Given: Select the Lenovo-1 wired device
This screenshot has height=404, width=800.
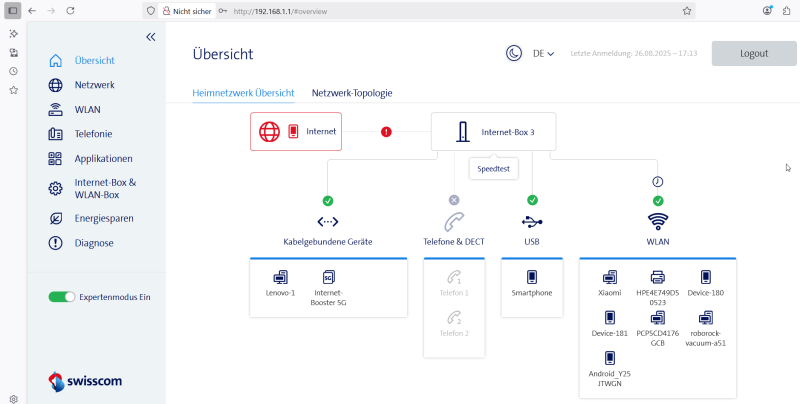Looking at the screenshot, I should click(x=280, y=282).
